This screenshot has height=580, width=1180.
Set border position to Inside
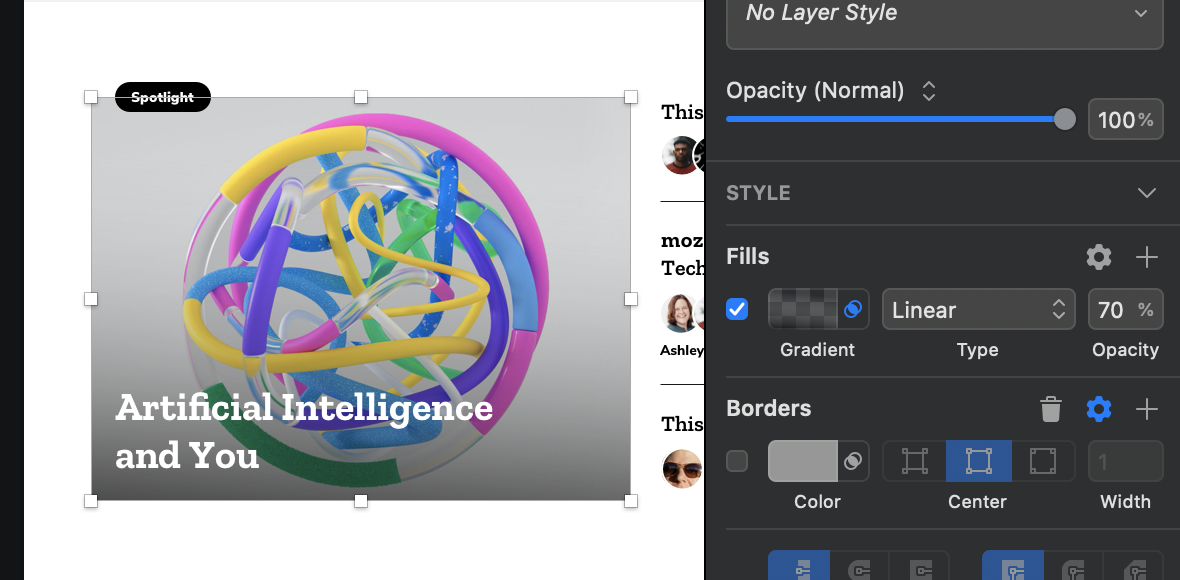tap(914, 461)
